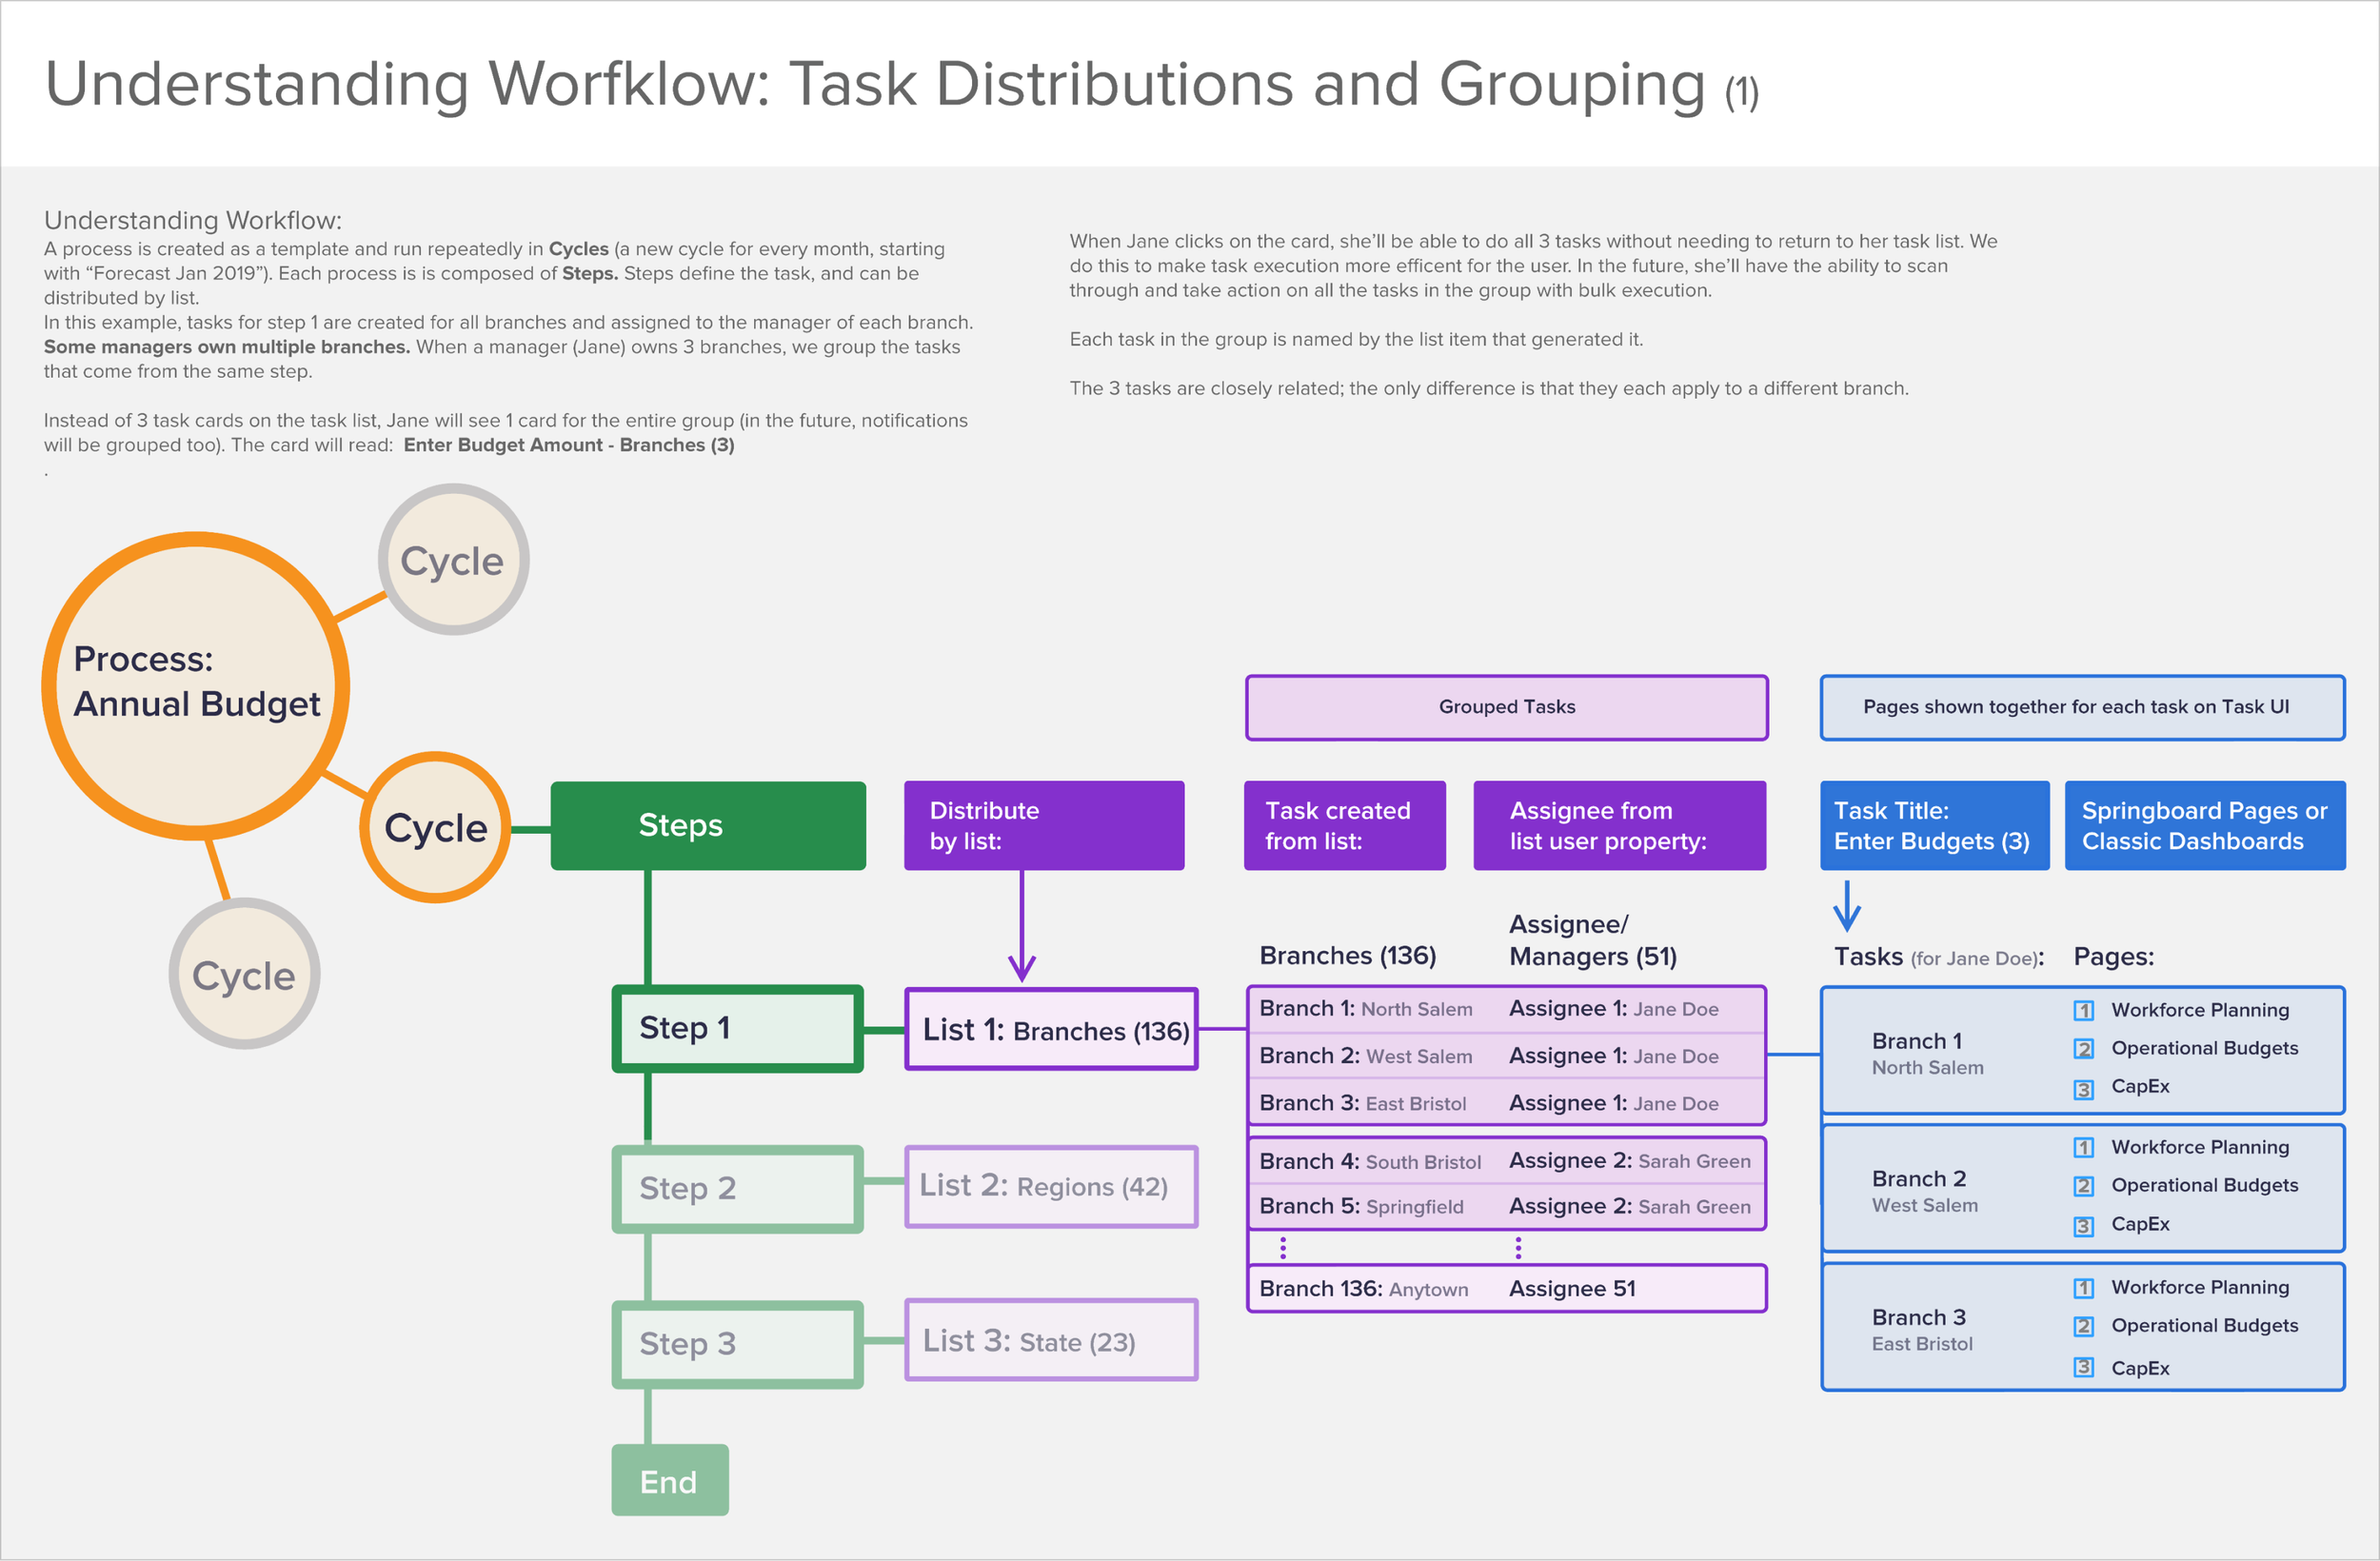Image resolution: width=2380 pixels, height=1561 pixels.
Task: Click page 1 icon for Branch 1 Workforce Planning
Action: click(2083, 1010)
